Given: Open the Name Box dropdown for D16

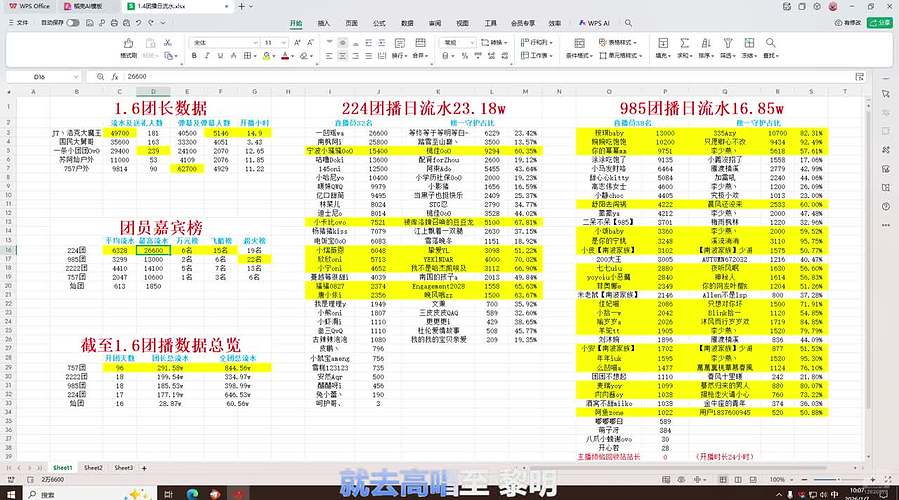Looking at the screenshot, I should coord(76,77).
